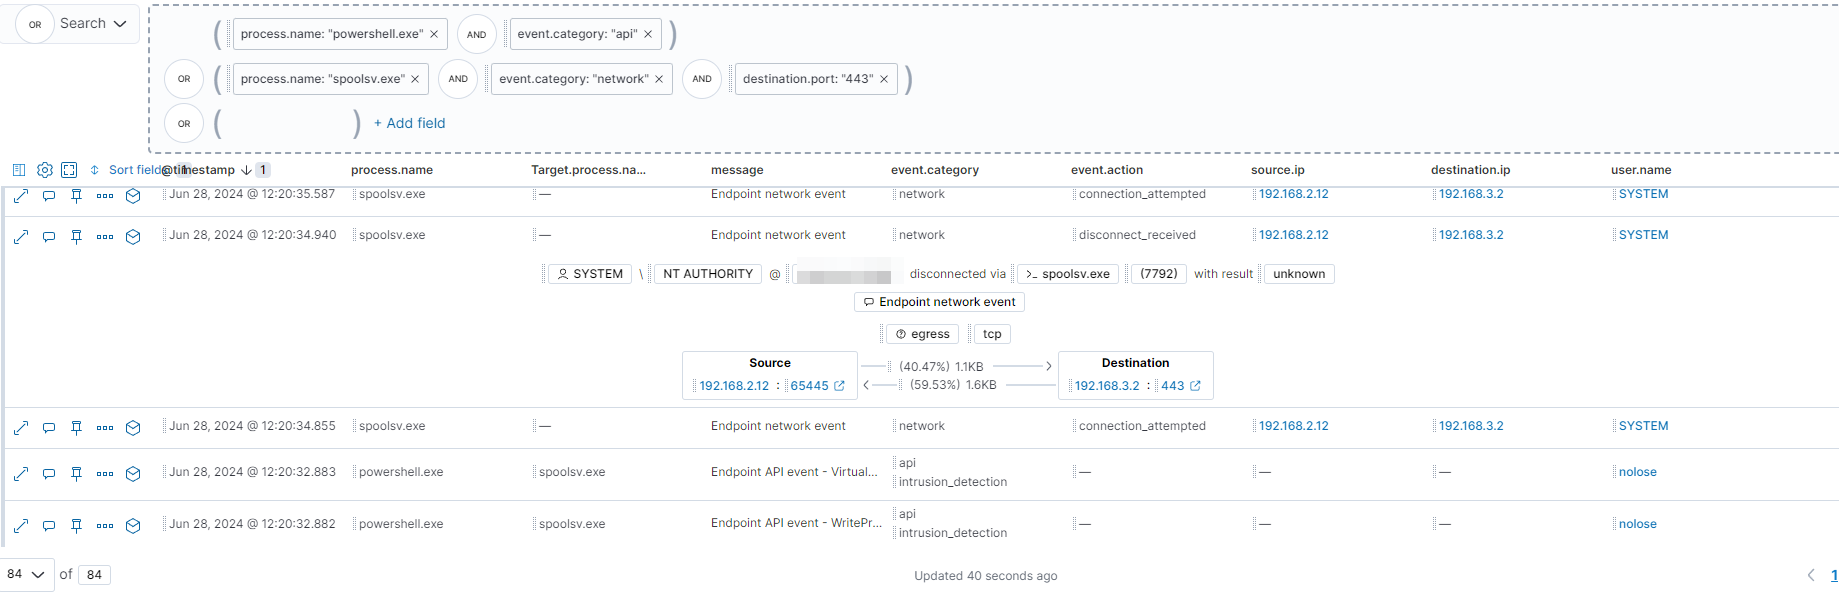Open the external link for destination port 443
Image resolution: width=1839 pixels, height=593 pixels.
click(1195, 386)
